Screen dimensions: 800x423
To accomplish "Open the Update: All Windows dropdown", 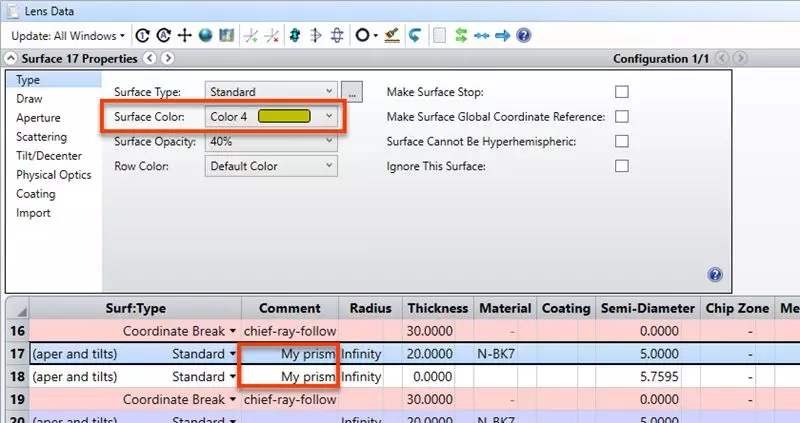I will pyautogui.click(x=68, y=36).
